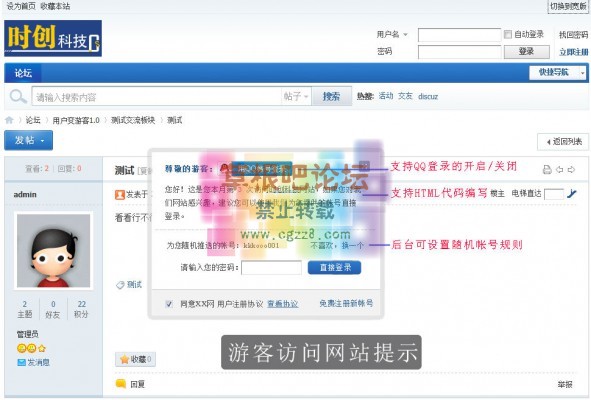Click the 返回列表 button
This screenshot has height=400, width=591.
(563, 142)
